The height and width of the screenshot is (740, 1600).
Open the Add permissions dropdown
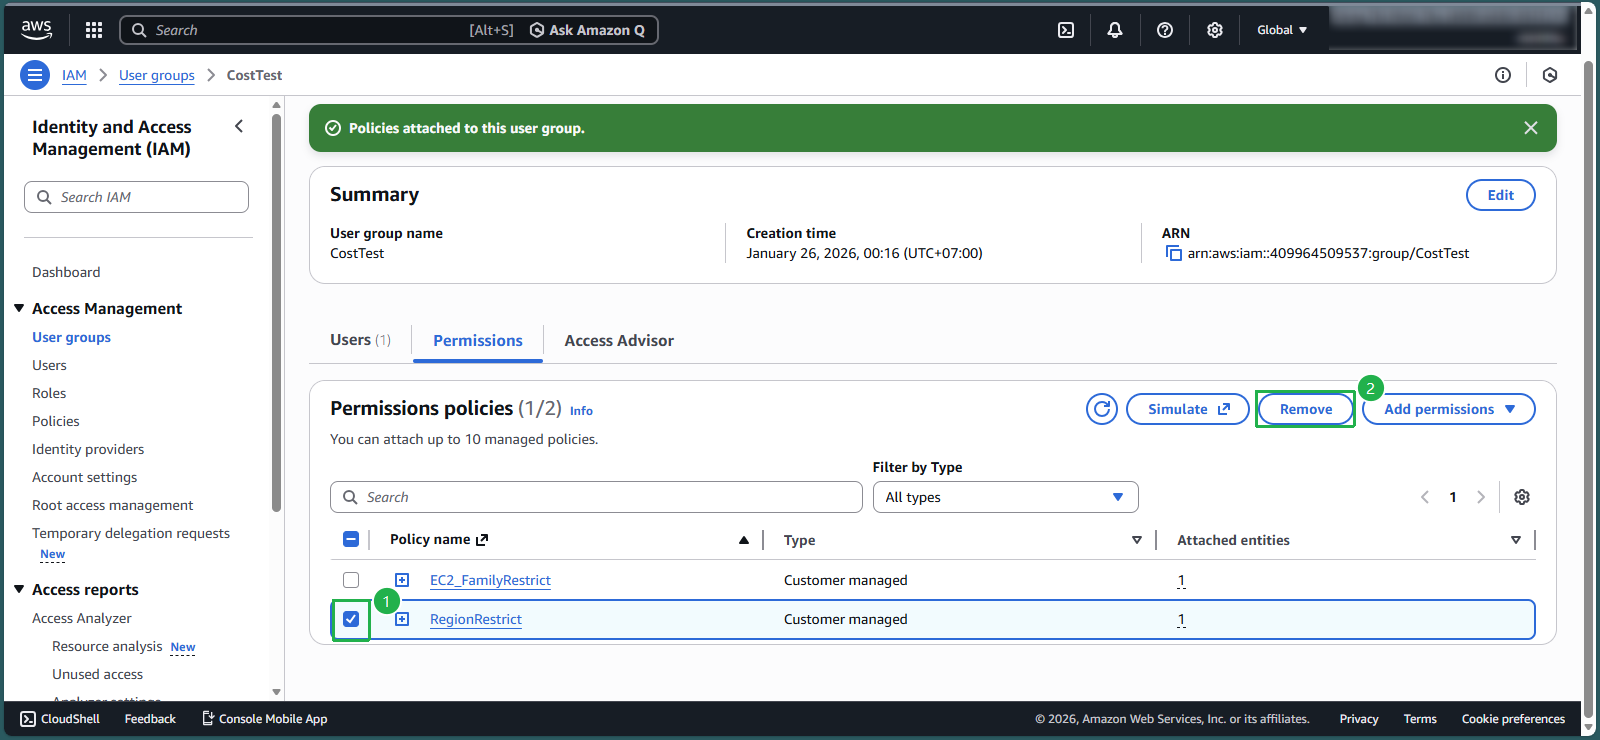1448,409
